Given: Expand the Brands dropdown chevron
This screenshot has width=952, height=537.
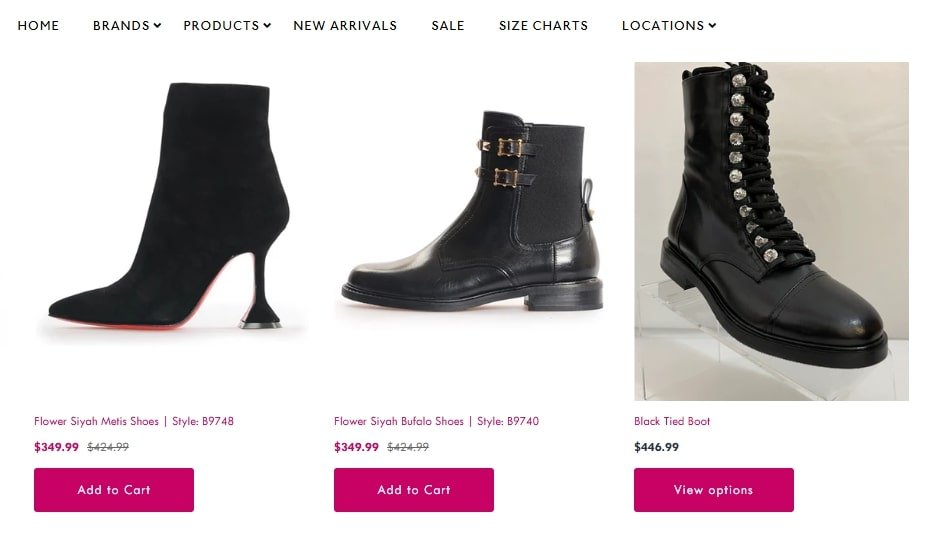Looking at the screenshot, I should pyautogui.click(x=157, y=26).
